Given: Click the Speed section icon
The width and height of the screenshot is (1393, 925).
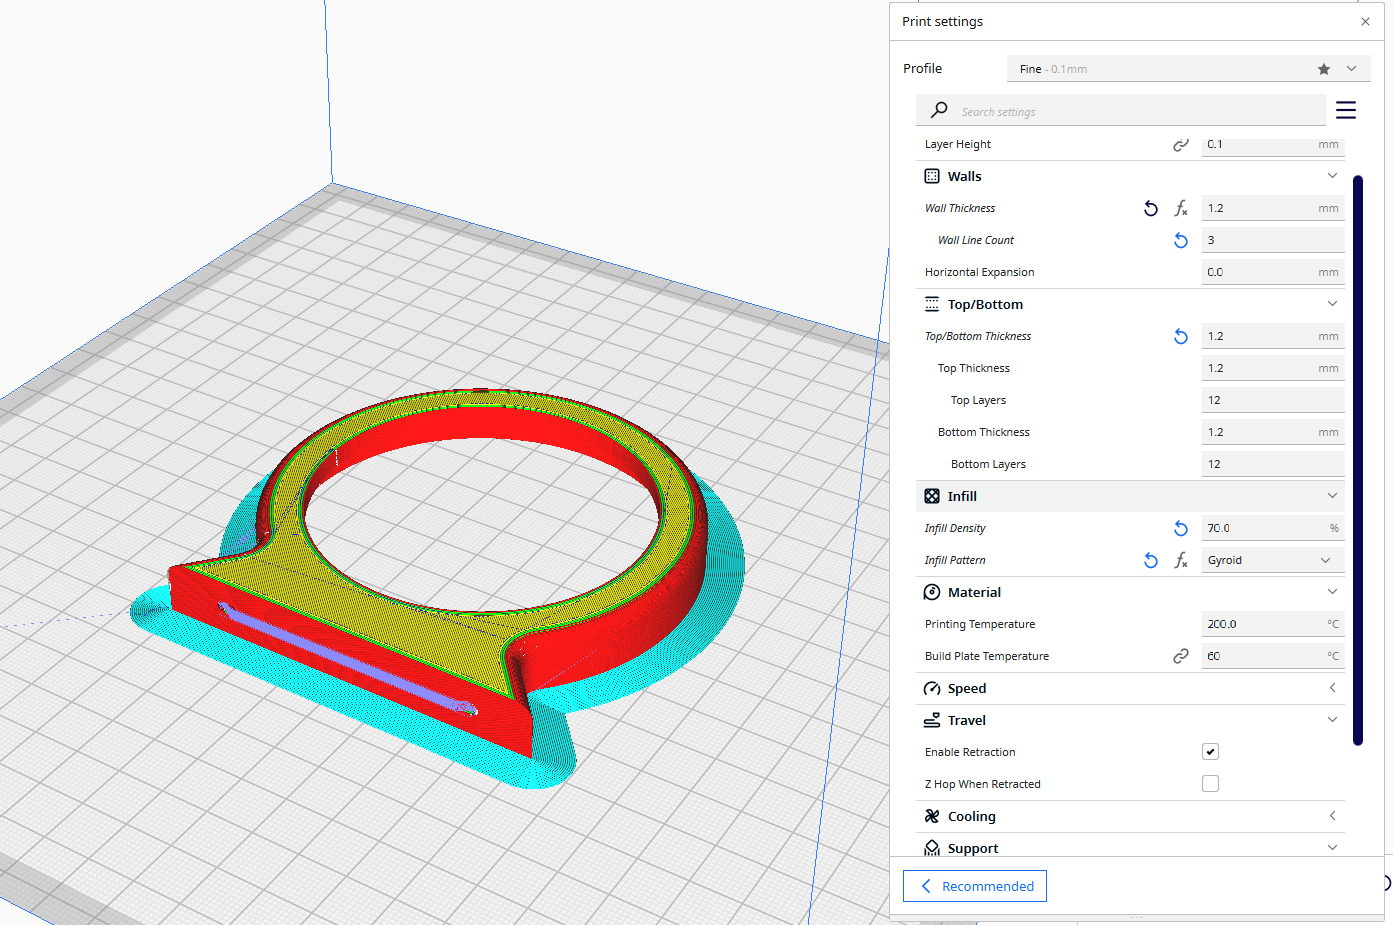Looking at the screenshot, I should [932, 688].
